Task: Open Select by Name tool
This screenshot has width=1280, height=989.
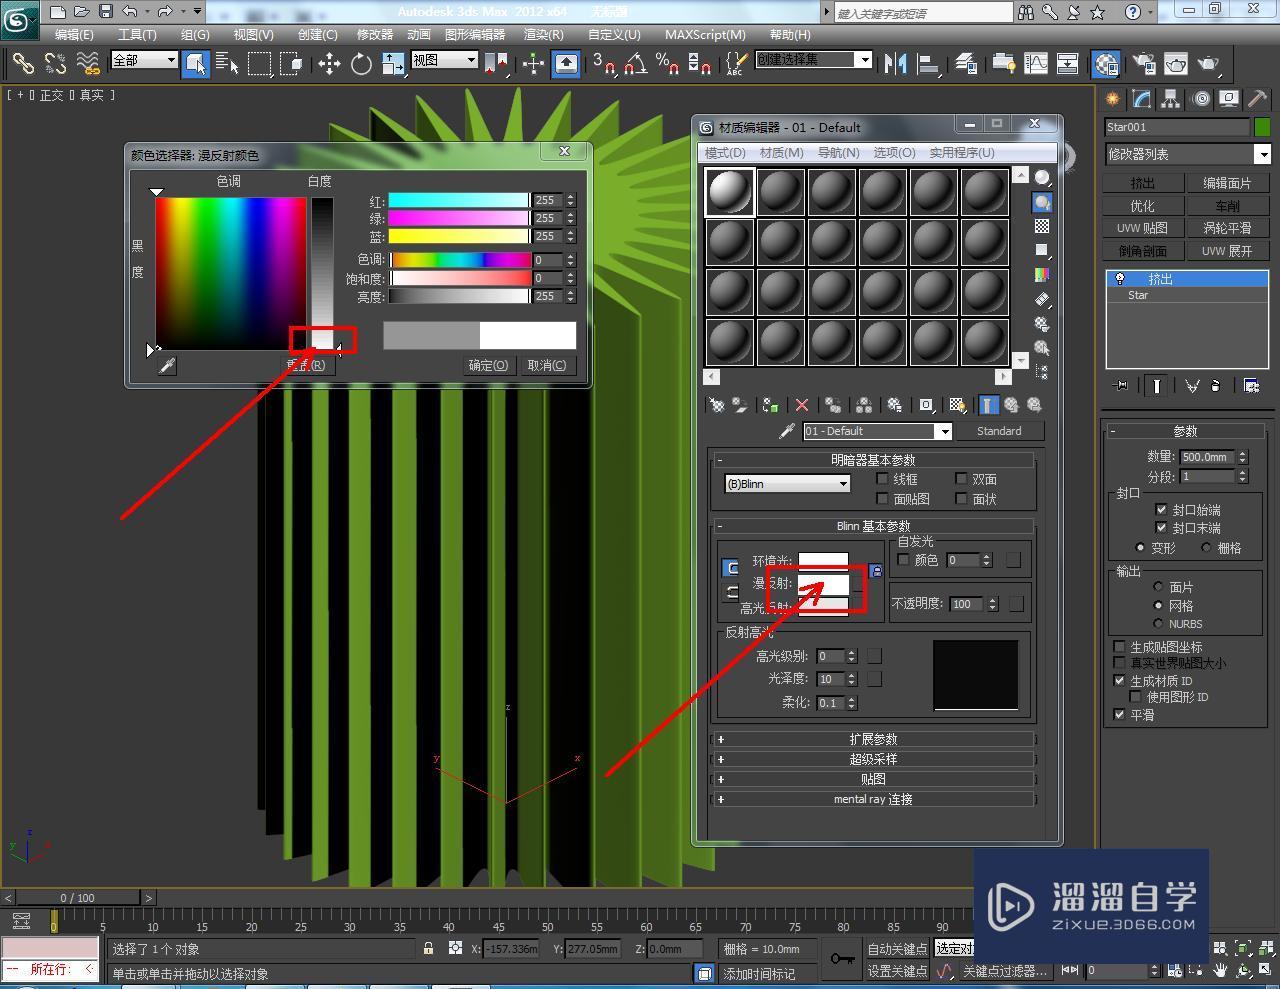Action: (227, 64)
